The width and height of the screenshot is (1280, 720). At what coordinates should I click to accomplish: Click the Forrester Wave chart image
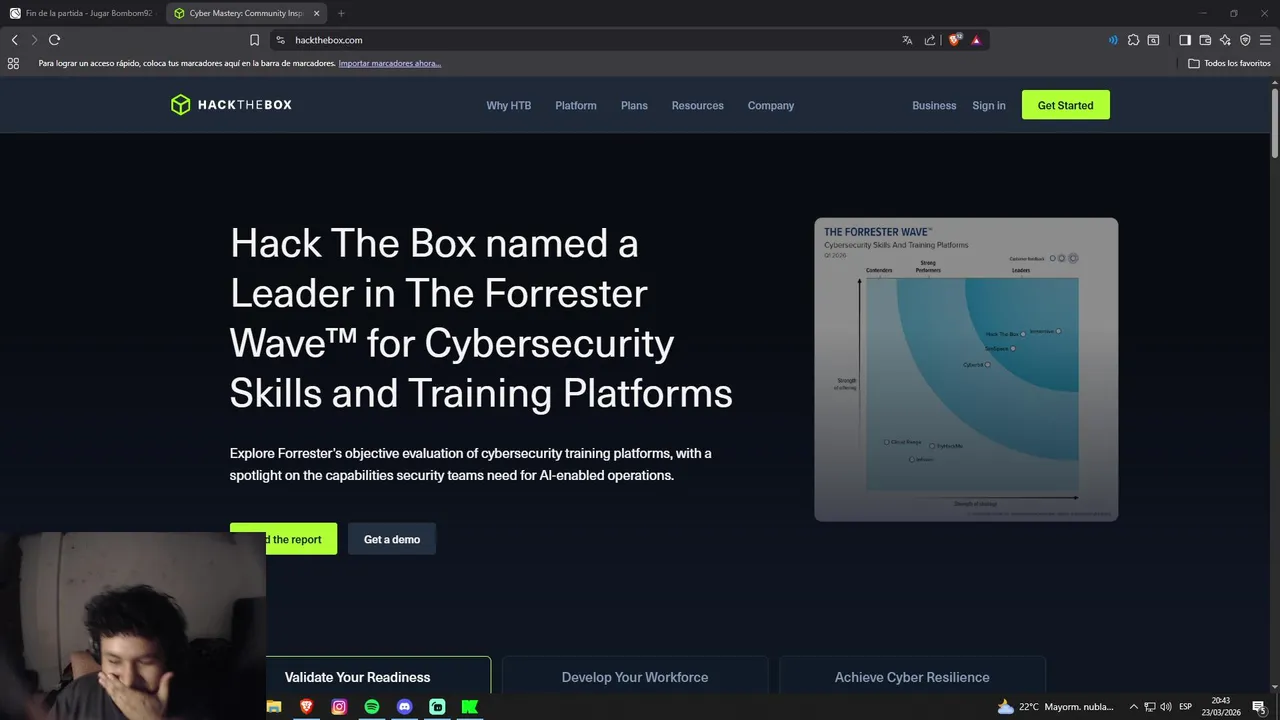[966, 369]
